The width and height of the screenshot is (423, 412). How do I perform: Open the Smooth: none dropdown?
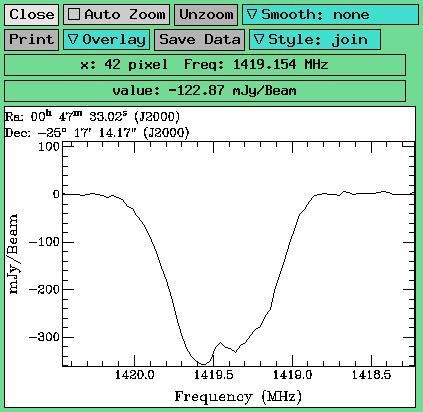(x=330, y=15)
